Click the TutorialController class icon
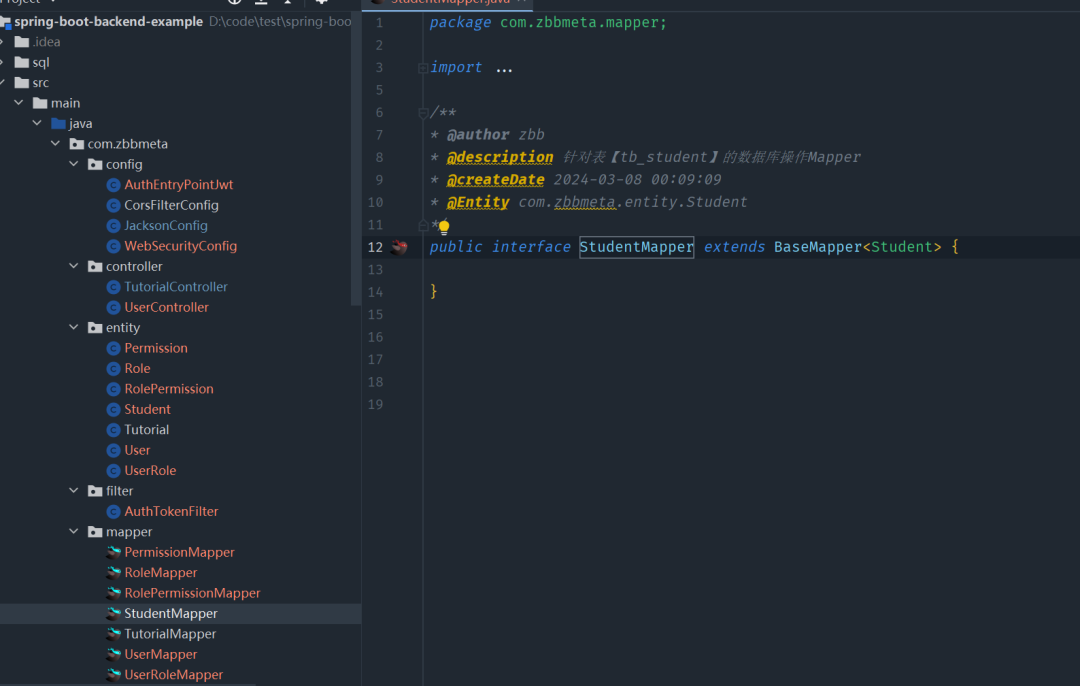This screenshot has height=686, width=1080. pos(114,287)
